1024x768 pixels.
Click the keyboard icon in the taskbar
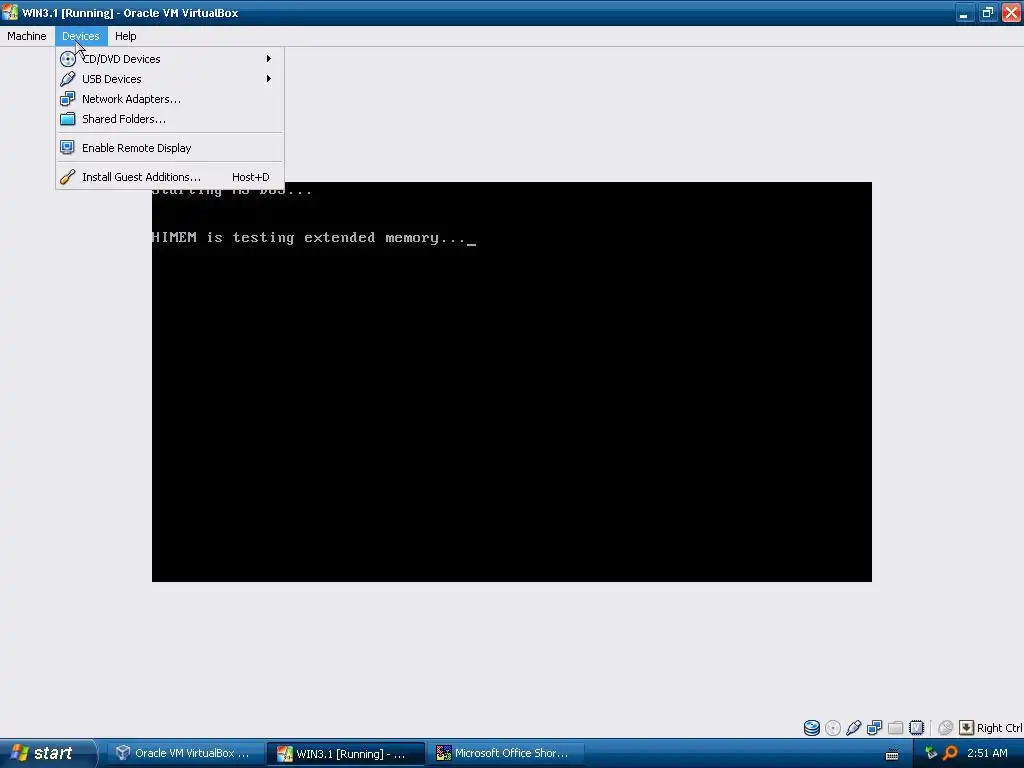tap(892, 754)
